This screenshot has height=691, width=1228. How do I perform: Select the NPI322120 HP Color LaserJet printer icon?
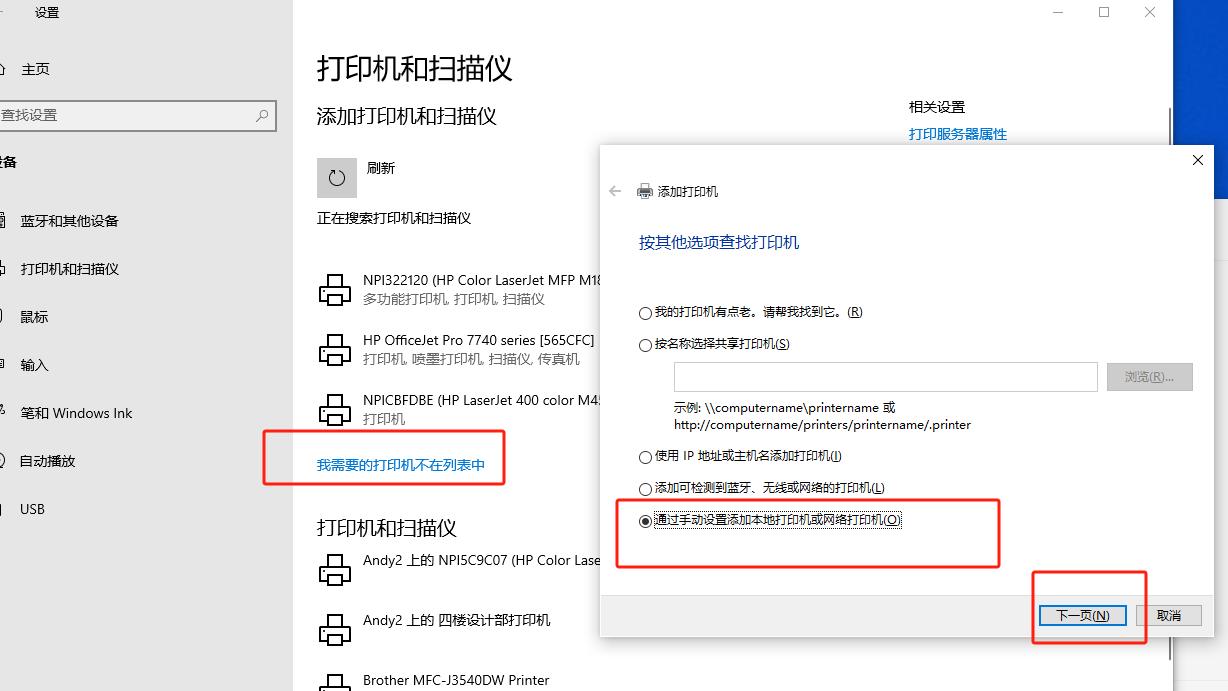[335, 288]
